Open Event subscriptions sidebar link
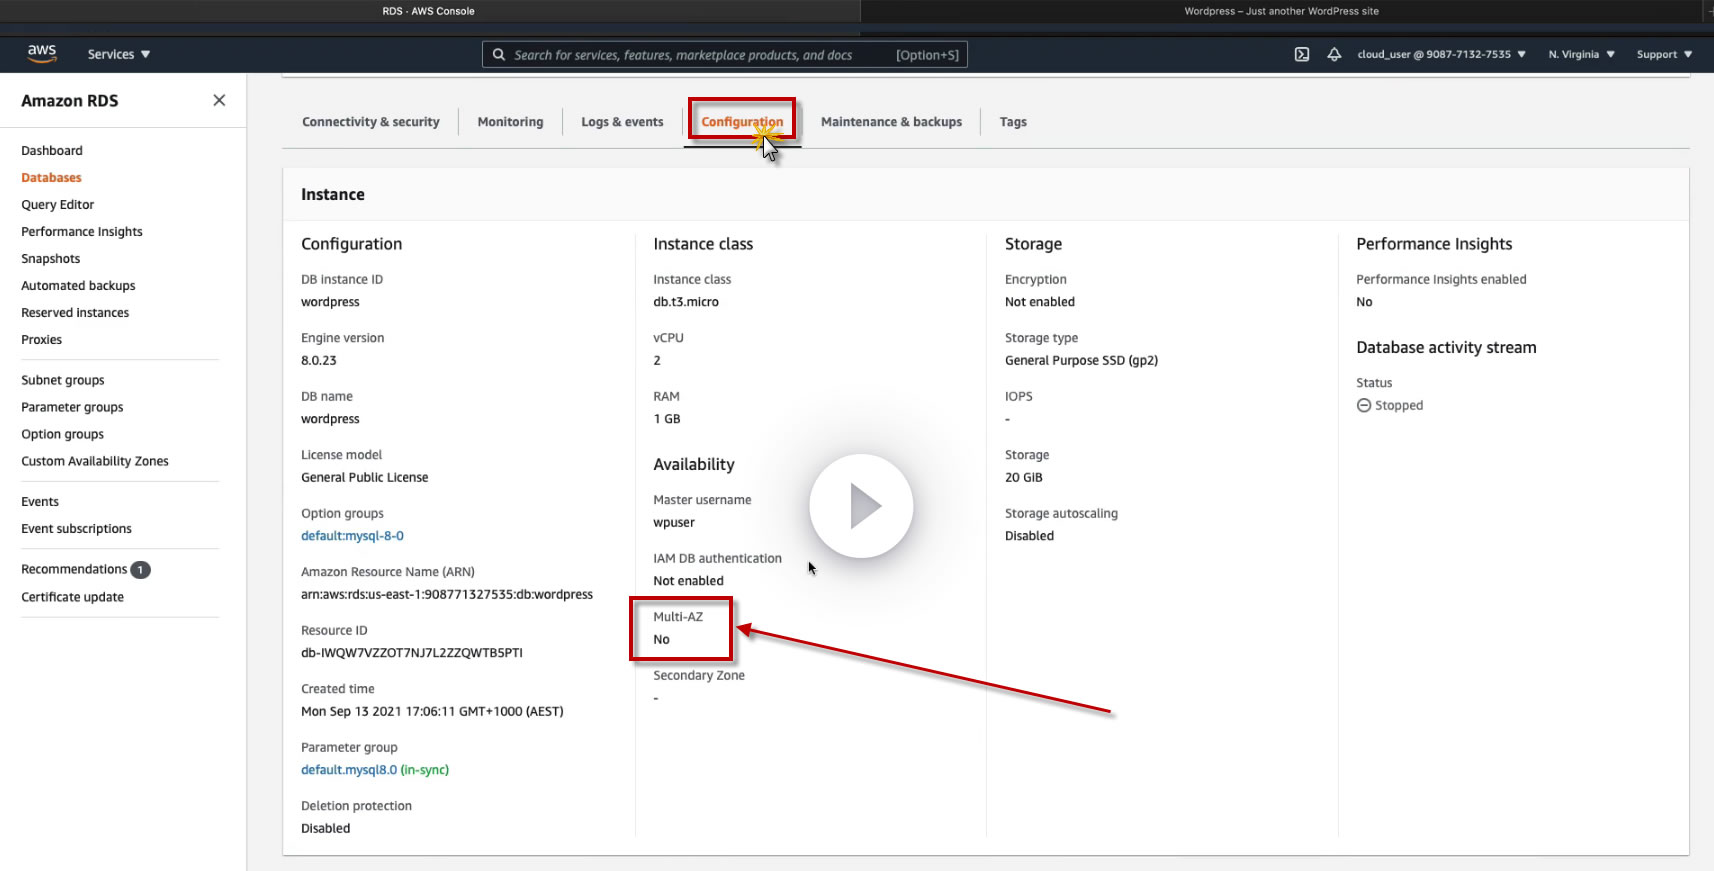Viewport: 1714px width, 871px height. (76, 529)
